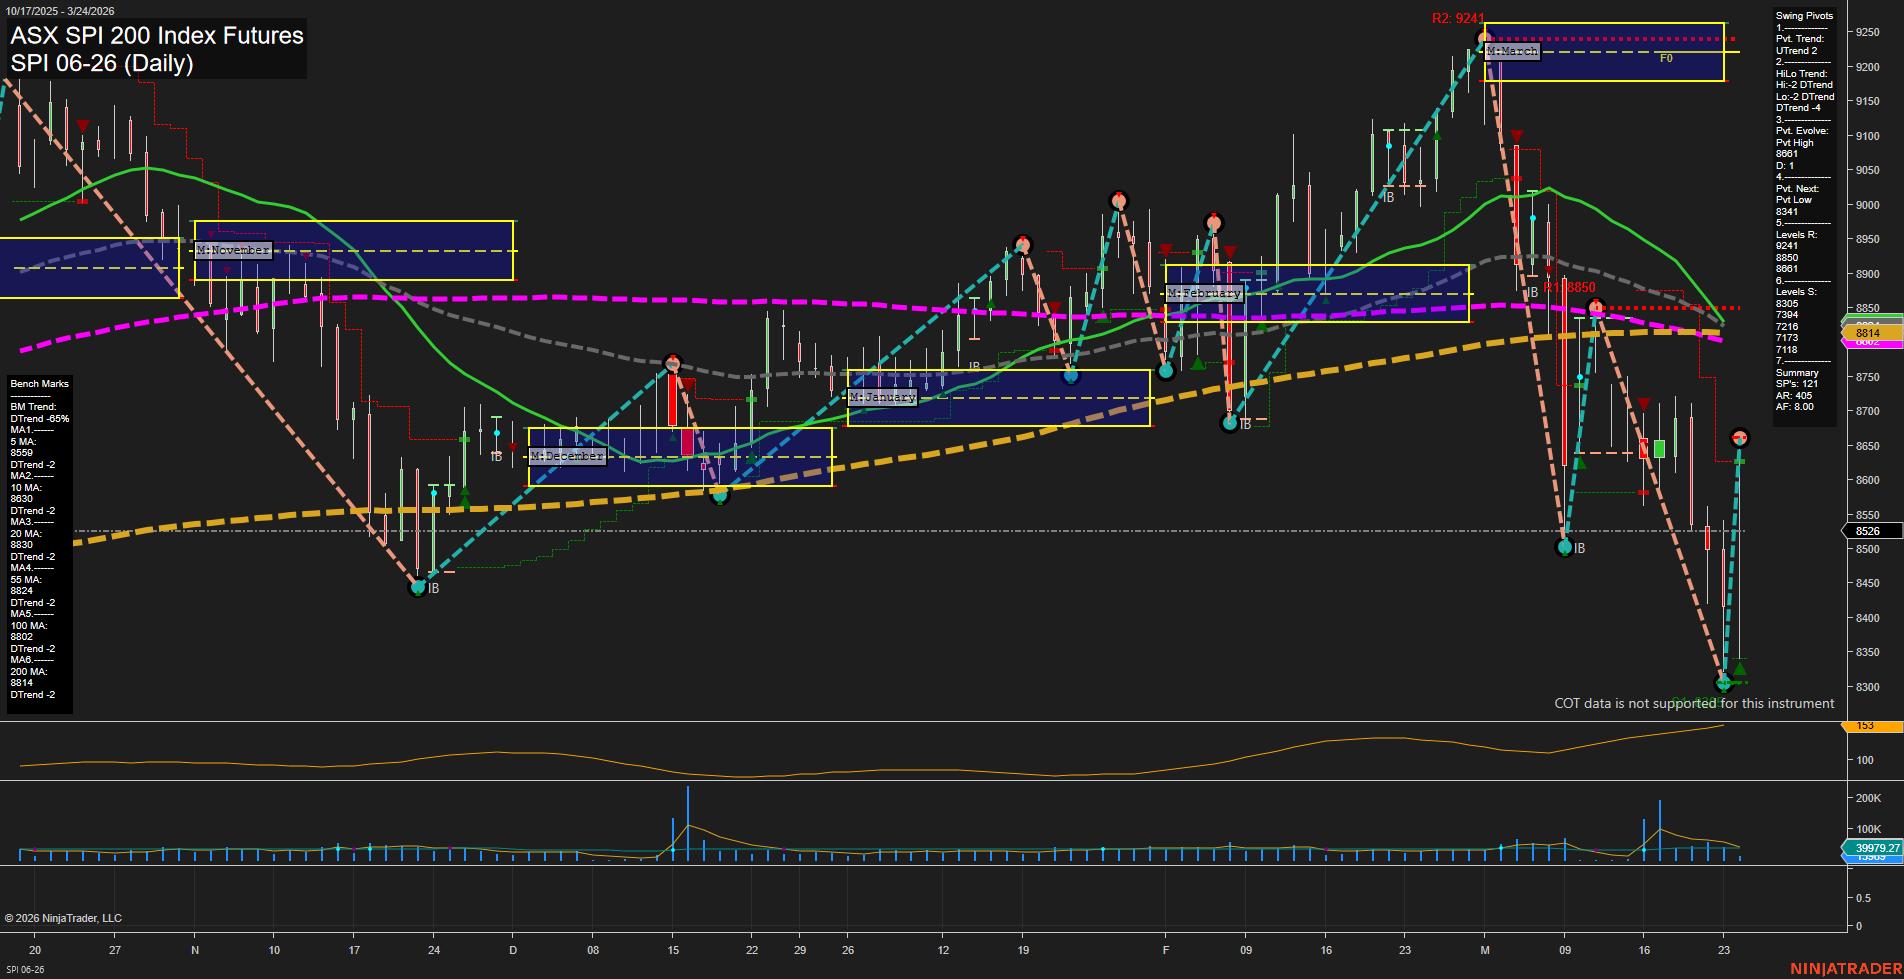
Task: Click the F0 label inside the March box
Action: (x=1666, y=60)
